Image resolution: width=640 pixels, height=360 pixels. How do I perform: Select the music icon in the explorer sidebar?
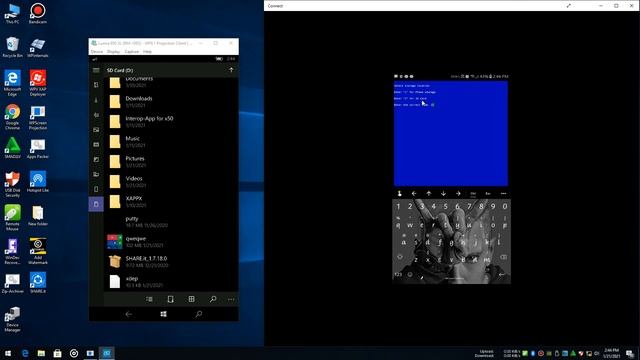pos(96,115)
